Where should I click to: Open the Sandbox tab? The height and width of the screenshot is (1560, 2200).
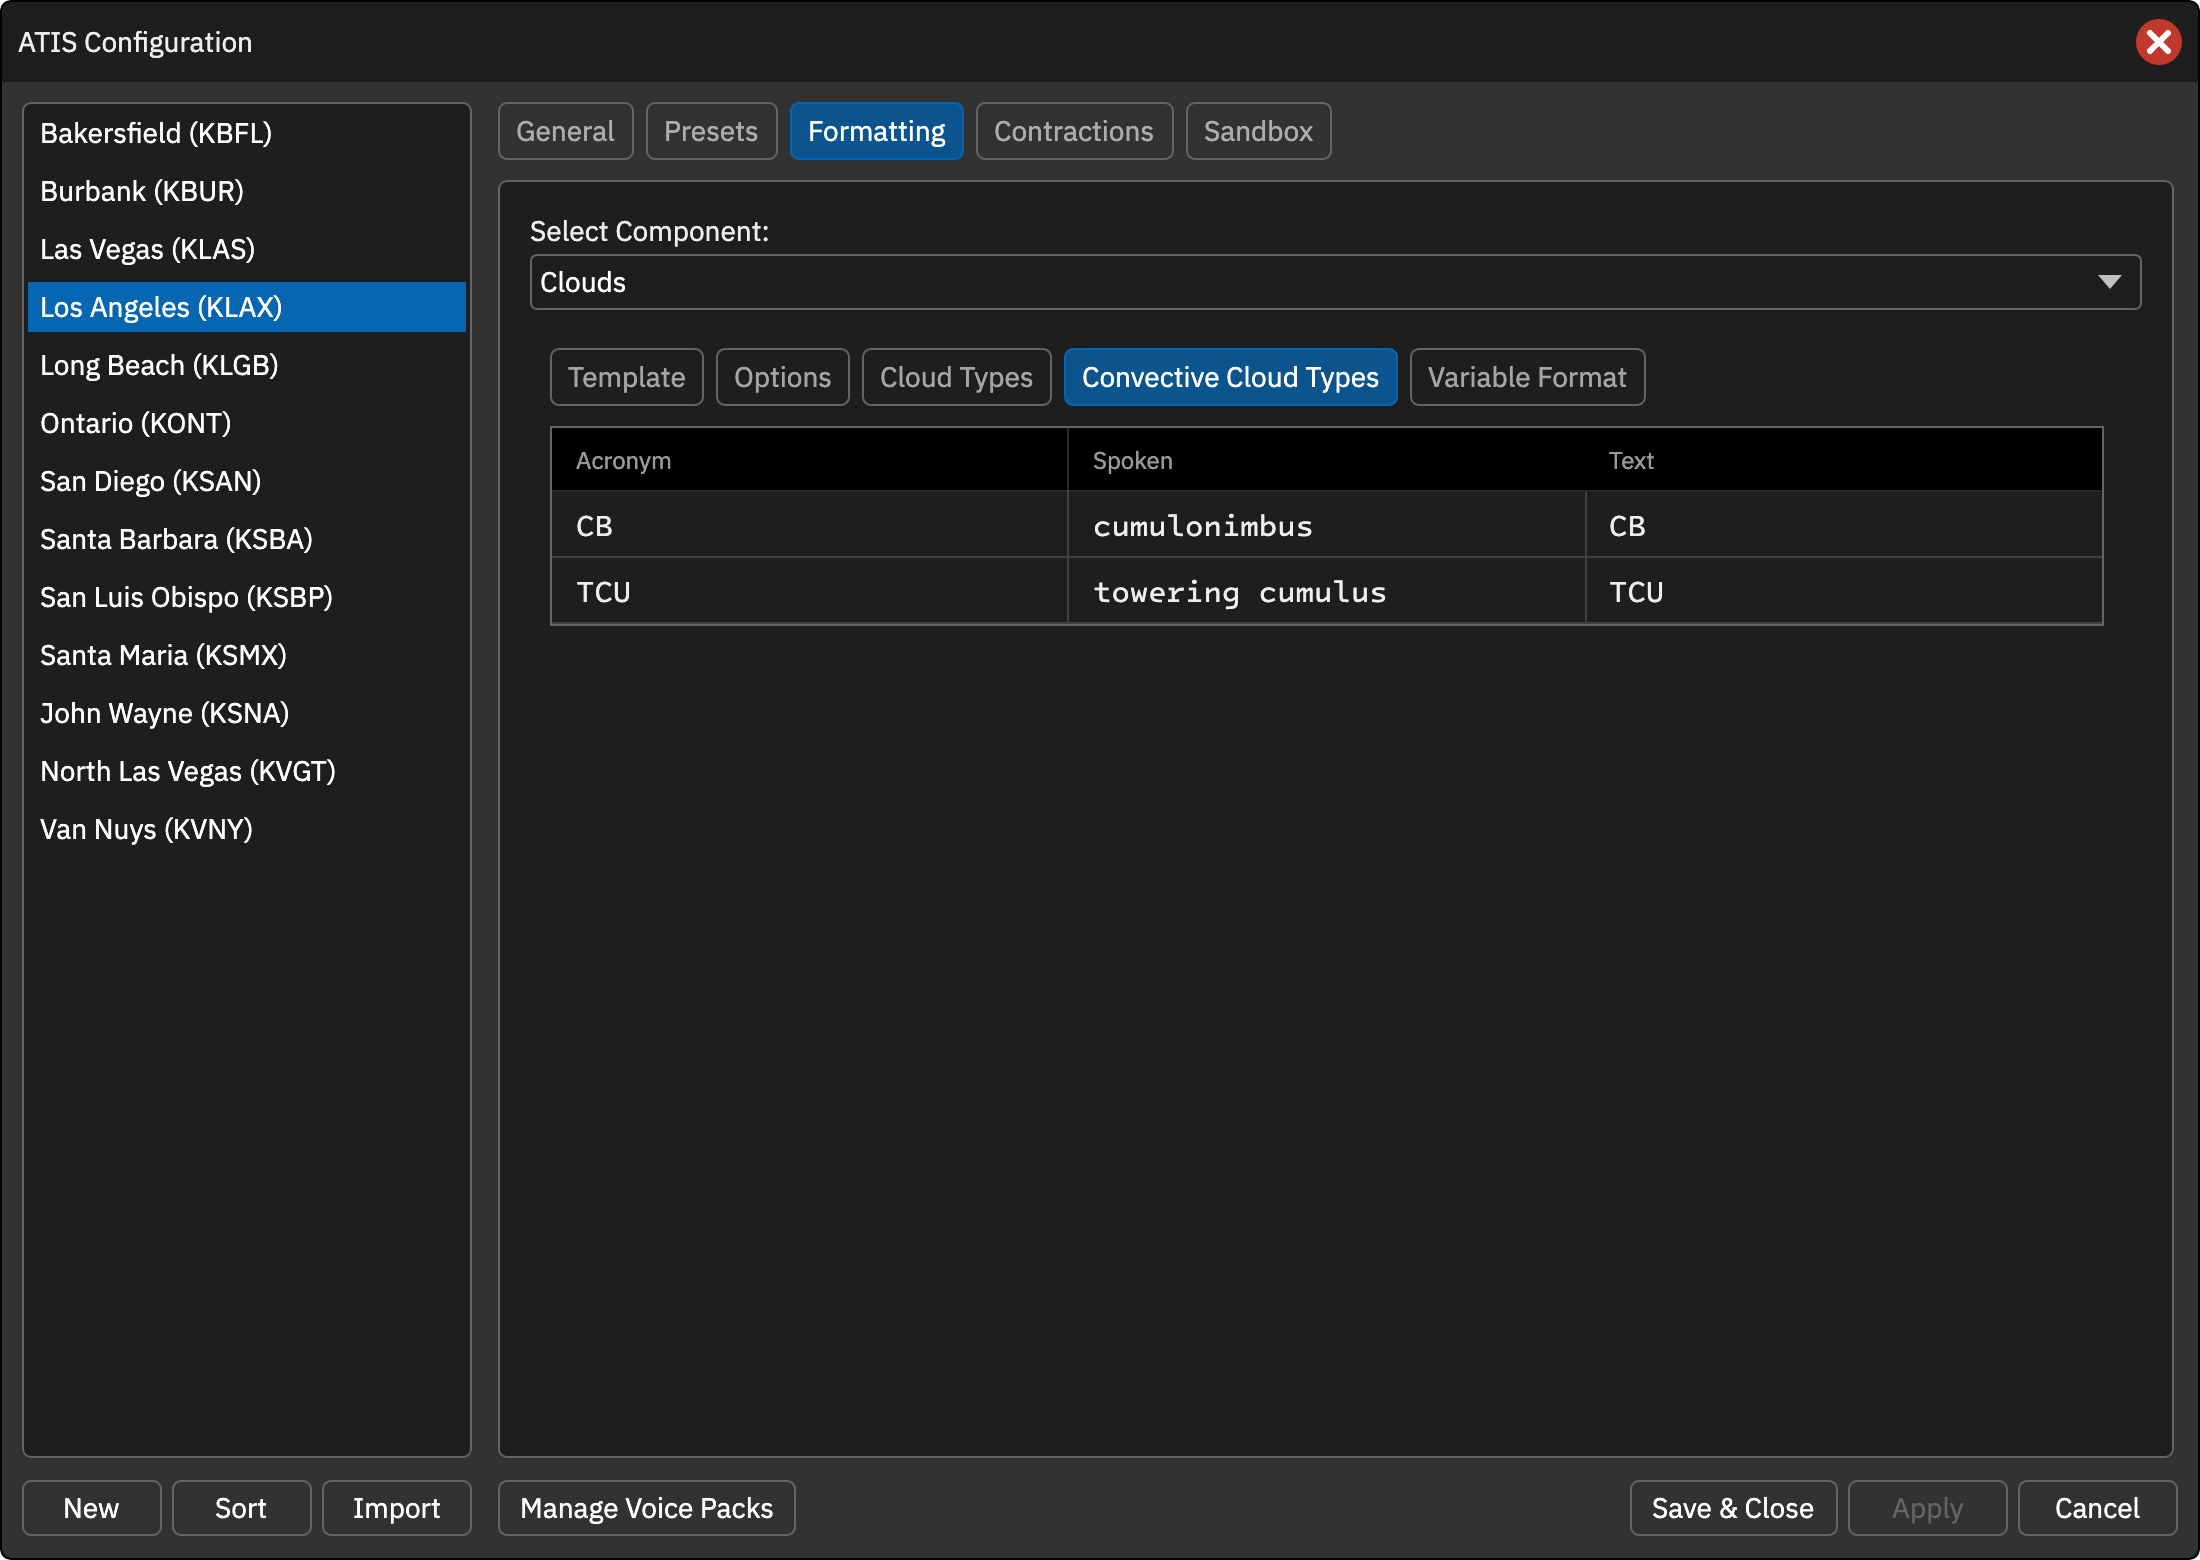point(1258,131)
